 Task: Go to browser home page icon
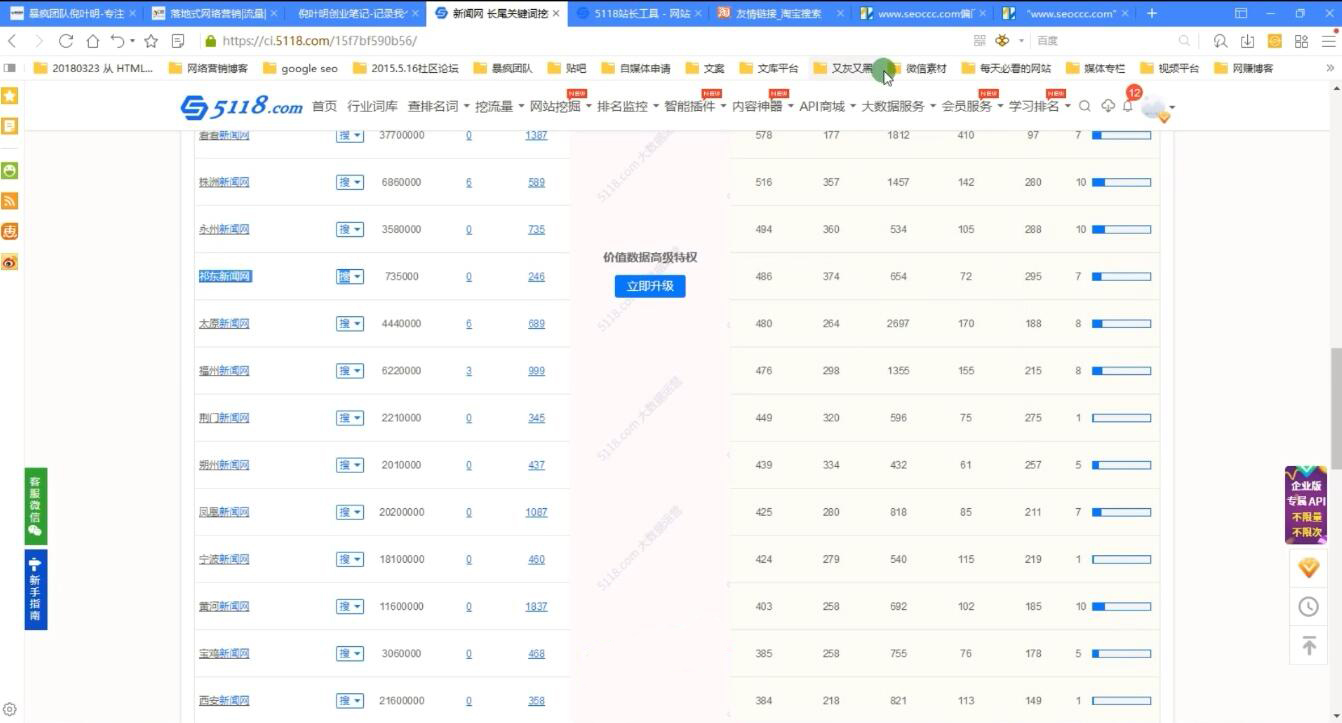click(92, 41)
